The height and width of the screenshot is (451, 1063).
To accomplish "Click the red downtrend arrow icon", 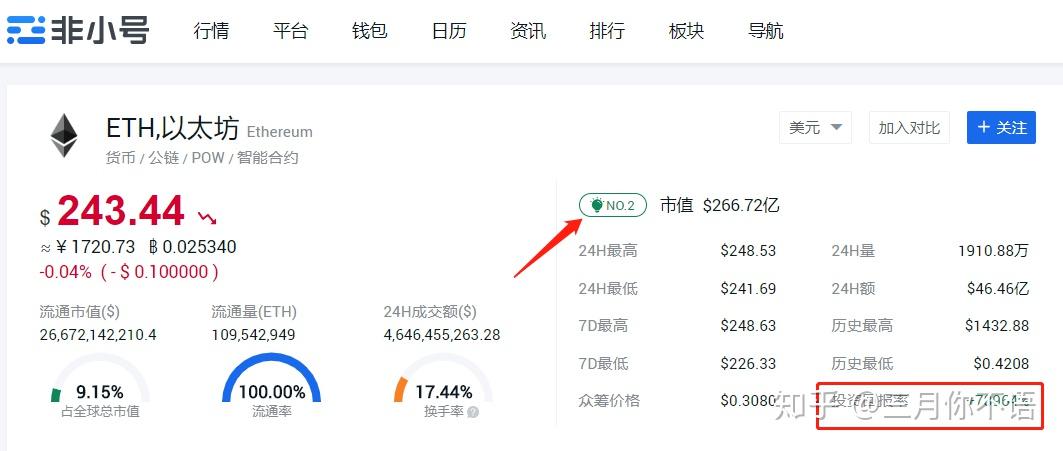I will point(207,217).
